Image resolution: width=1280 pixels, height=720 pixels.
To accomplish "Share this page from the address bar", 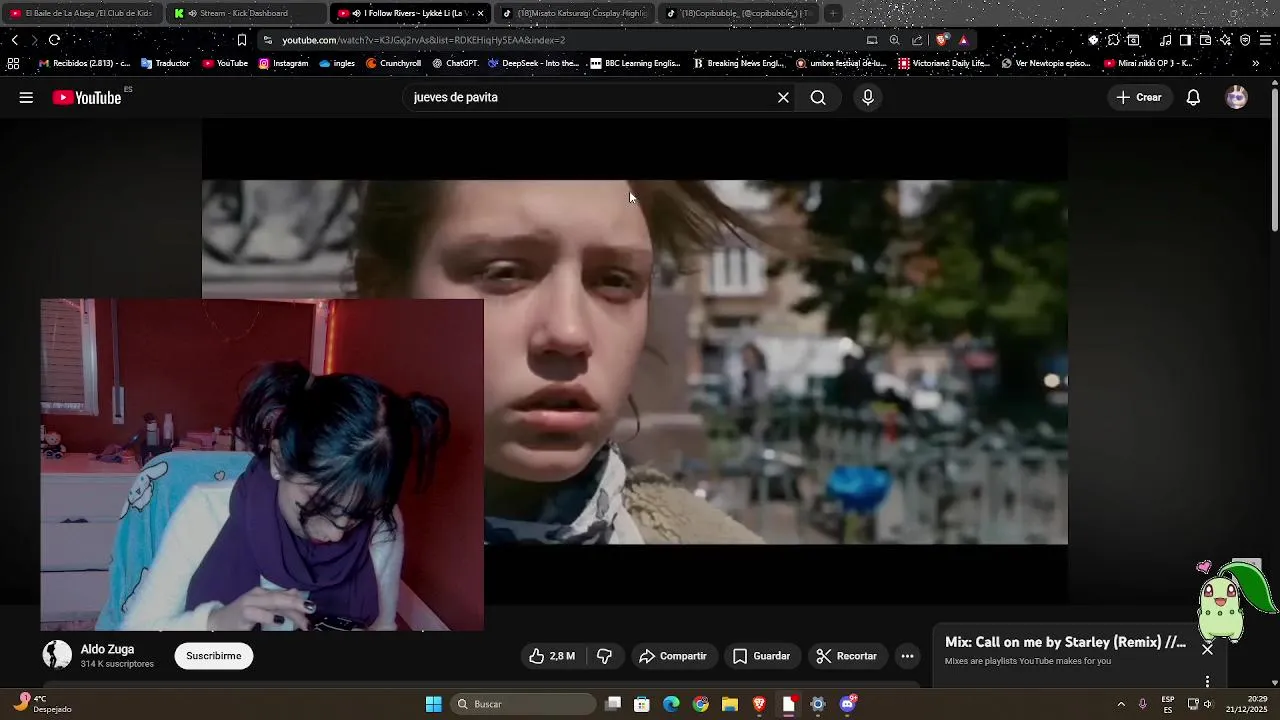I will [917, 40].
